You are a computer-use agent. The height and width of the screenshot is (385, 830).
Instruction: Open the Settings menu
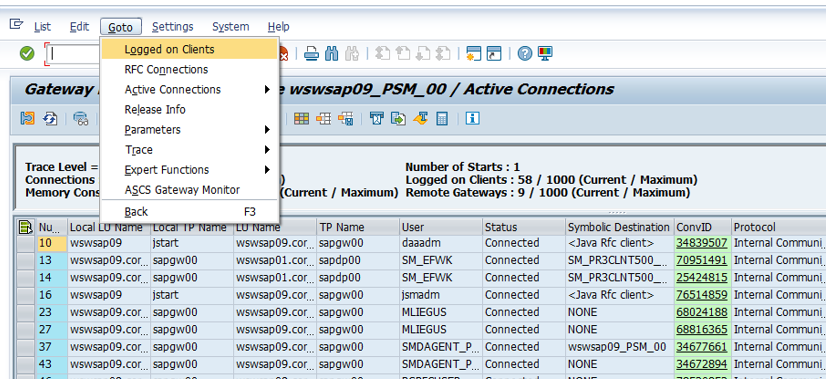(173, 26)
